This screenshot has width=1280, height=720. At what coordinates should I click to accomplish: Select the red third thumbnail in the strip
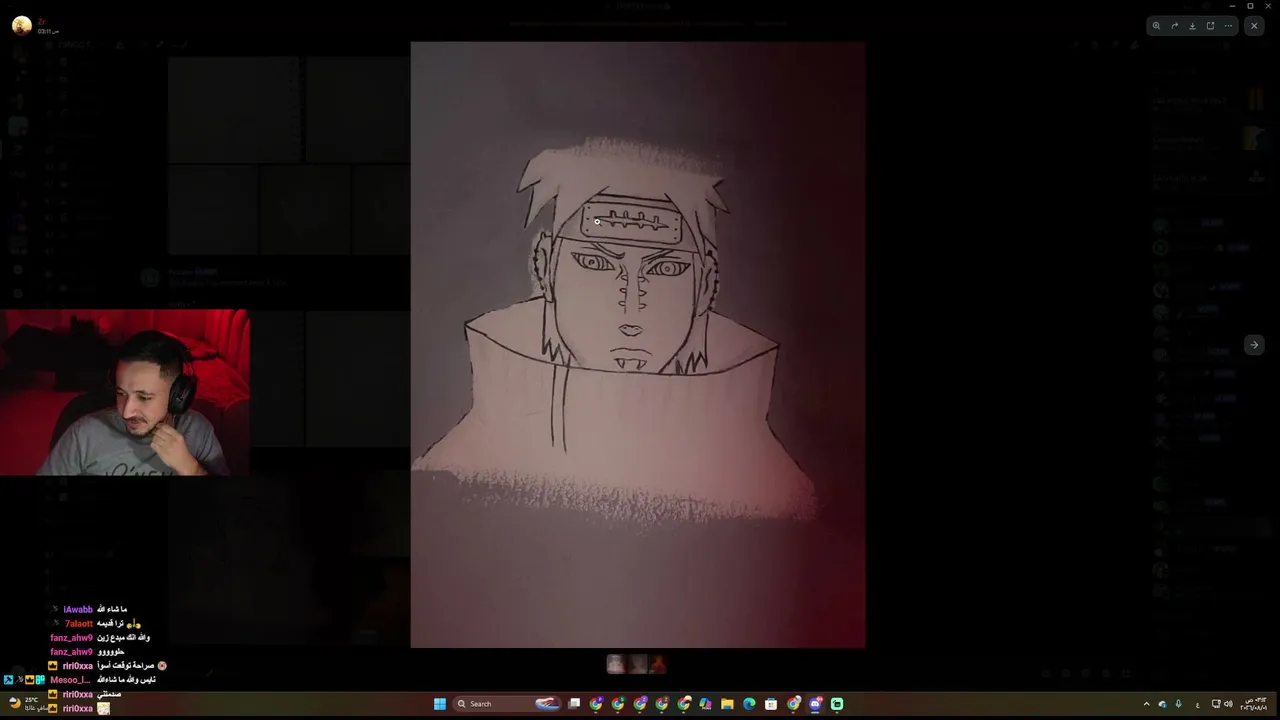point(657,664)
